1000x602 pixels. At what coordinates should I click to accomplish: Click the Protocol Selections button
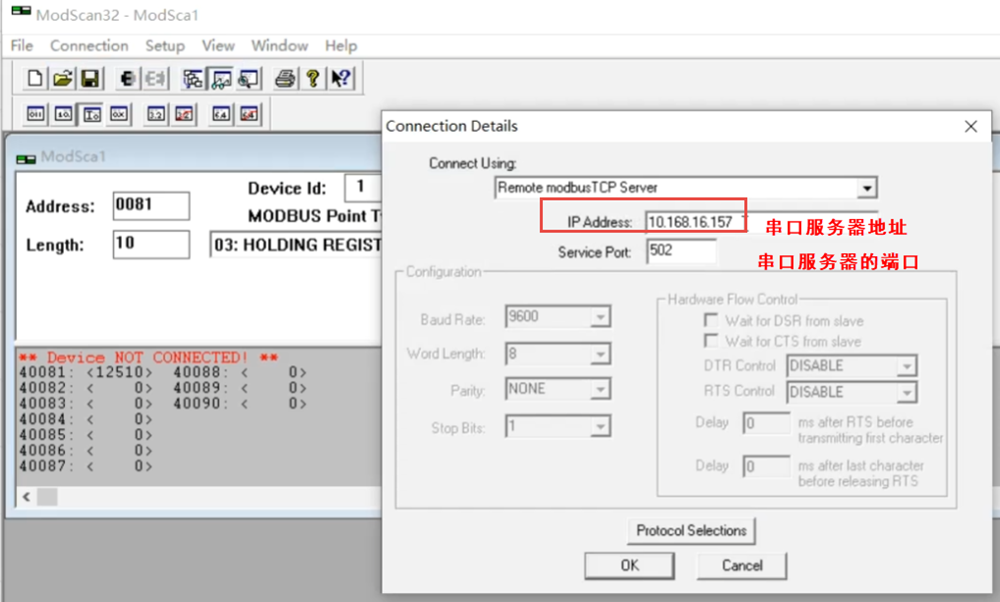(x=691, y=531)
